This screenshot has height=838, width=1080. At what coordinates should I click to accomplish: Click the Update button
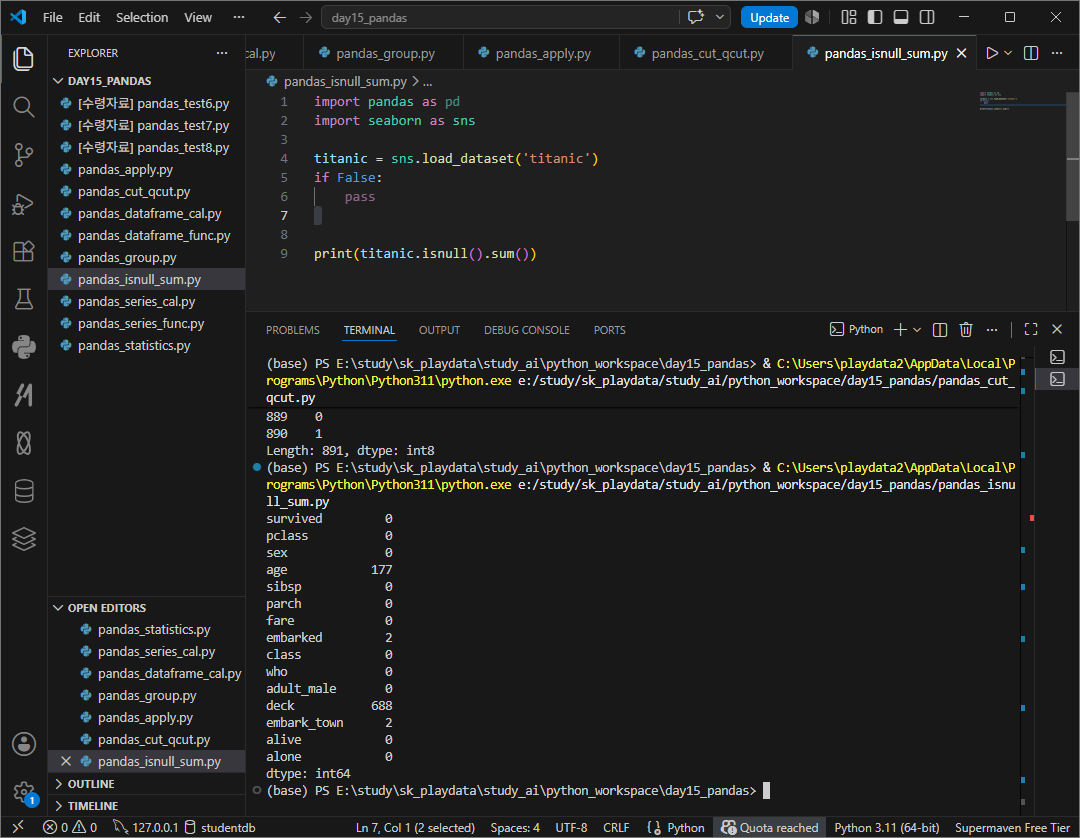(769, 17)
